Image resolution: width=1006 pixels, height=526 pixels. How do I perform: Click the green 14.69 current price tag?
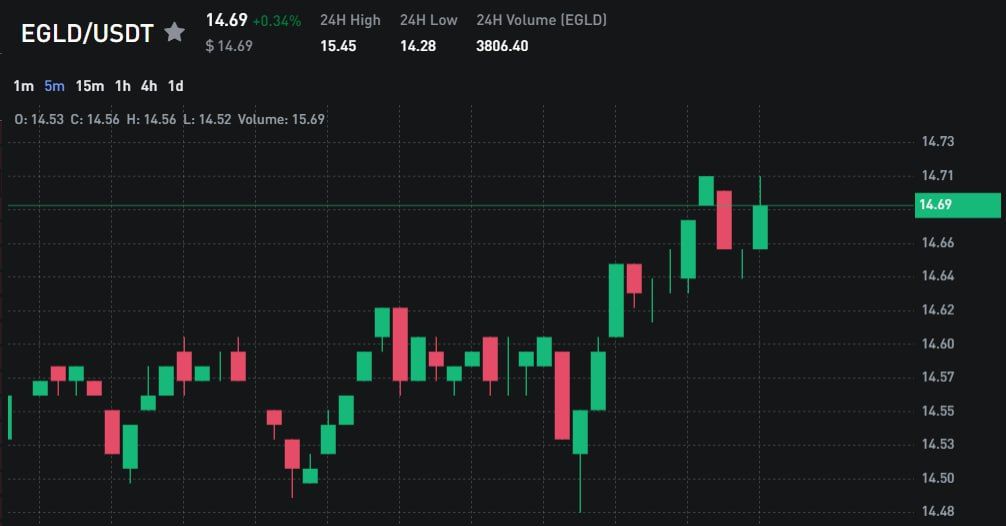click(957, 205)
